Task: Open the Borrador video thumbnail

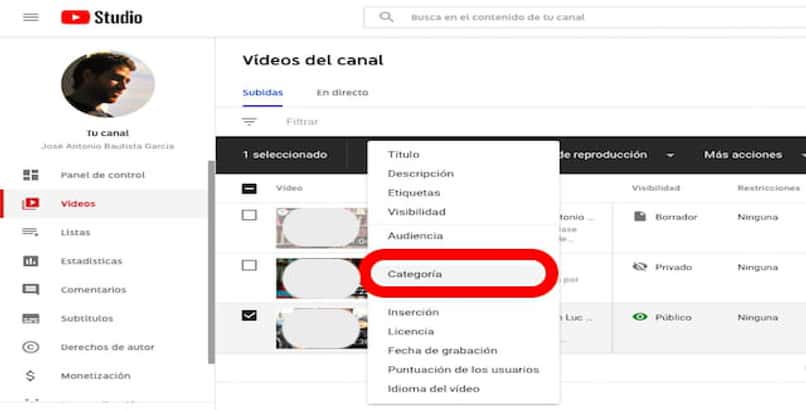Action: (x=322, y=228)
